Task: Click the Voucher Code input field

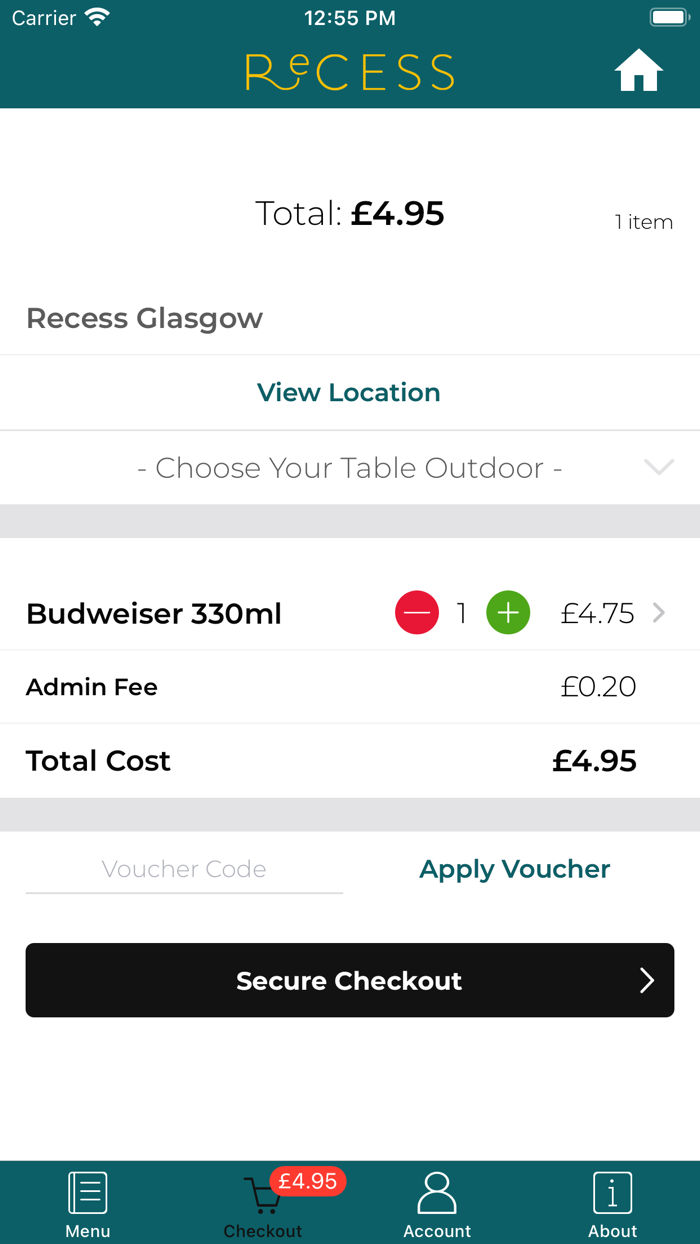Action: [x=184, y=868]
